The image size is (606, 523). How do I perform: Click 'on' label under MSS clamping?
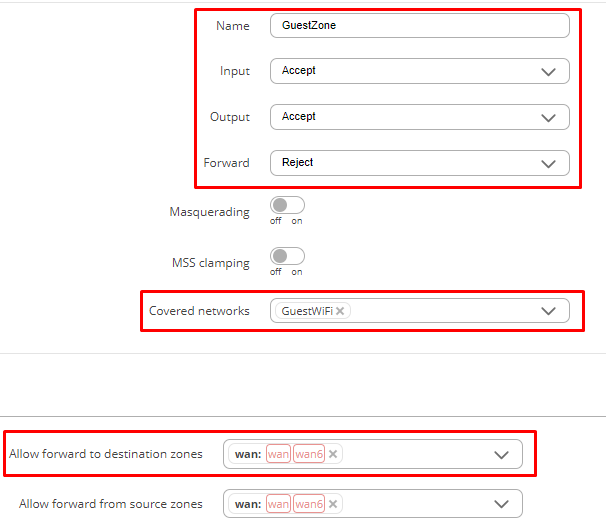click(x=297, y=272)
